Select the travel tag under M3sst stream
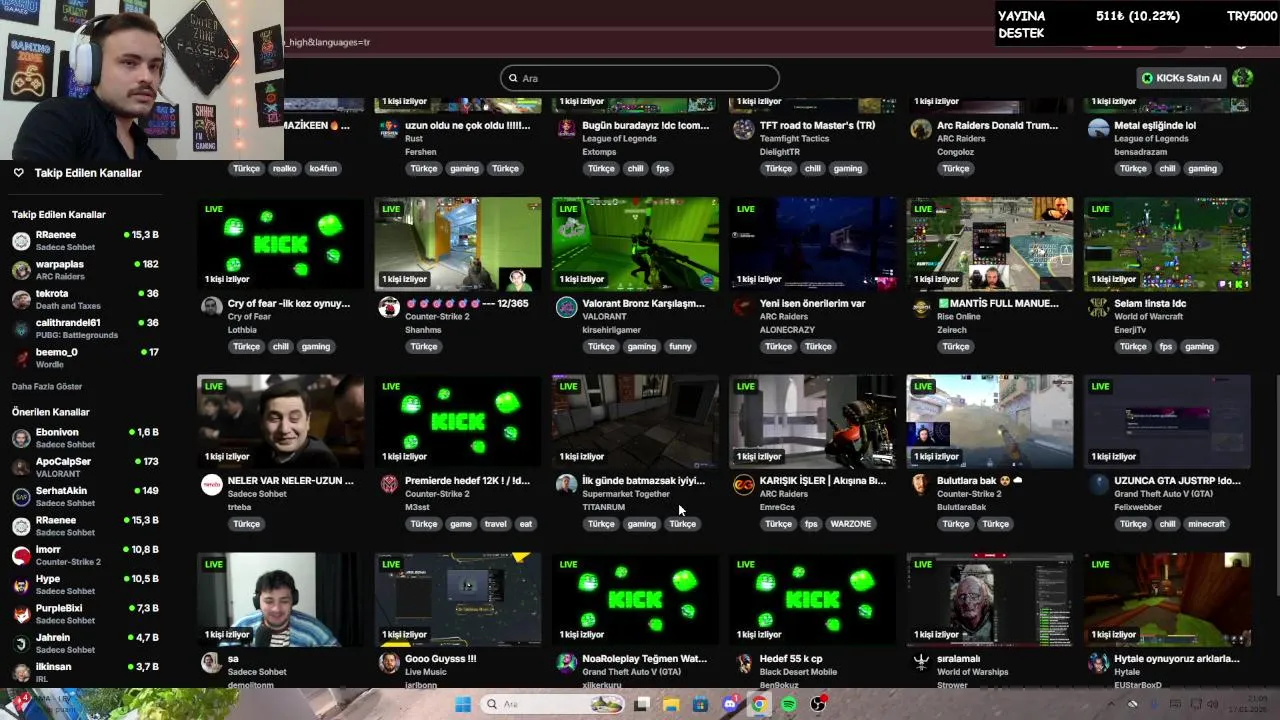This screenshot has width=1280, height=720. point(495,524)
